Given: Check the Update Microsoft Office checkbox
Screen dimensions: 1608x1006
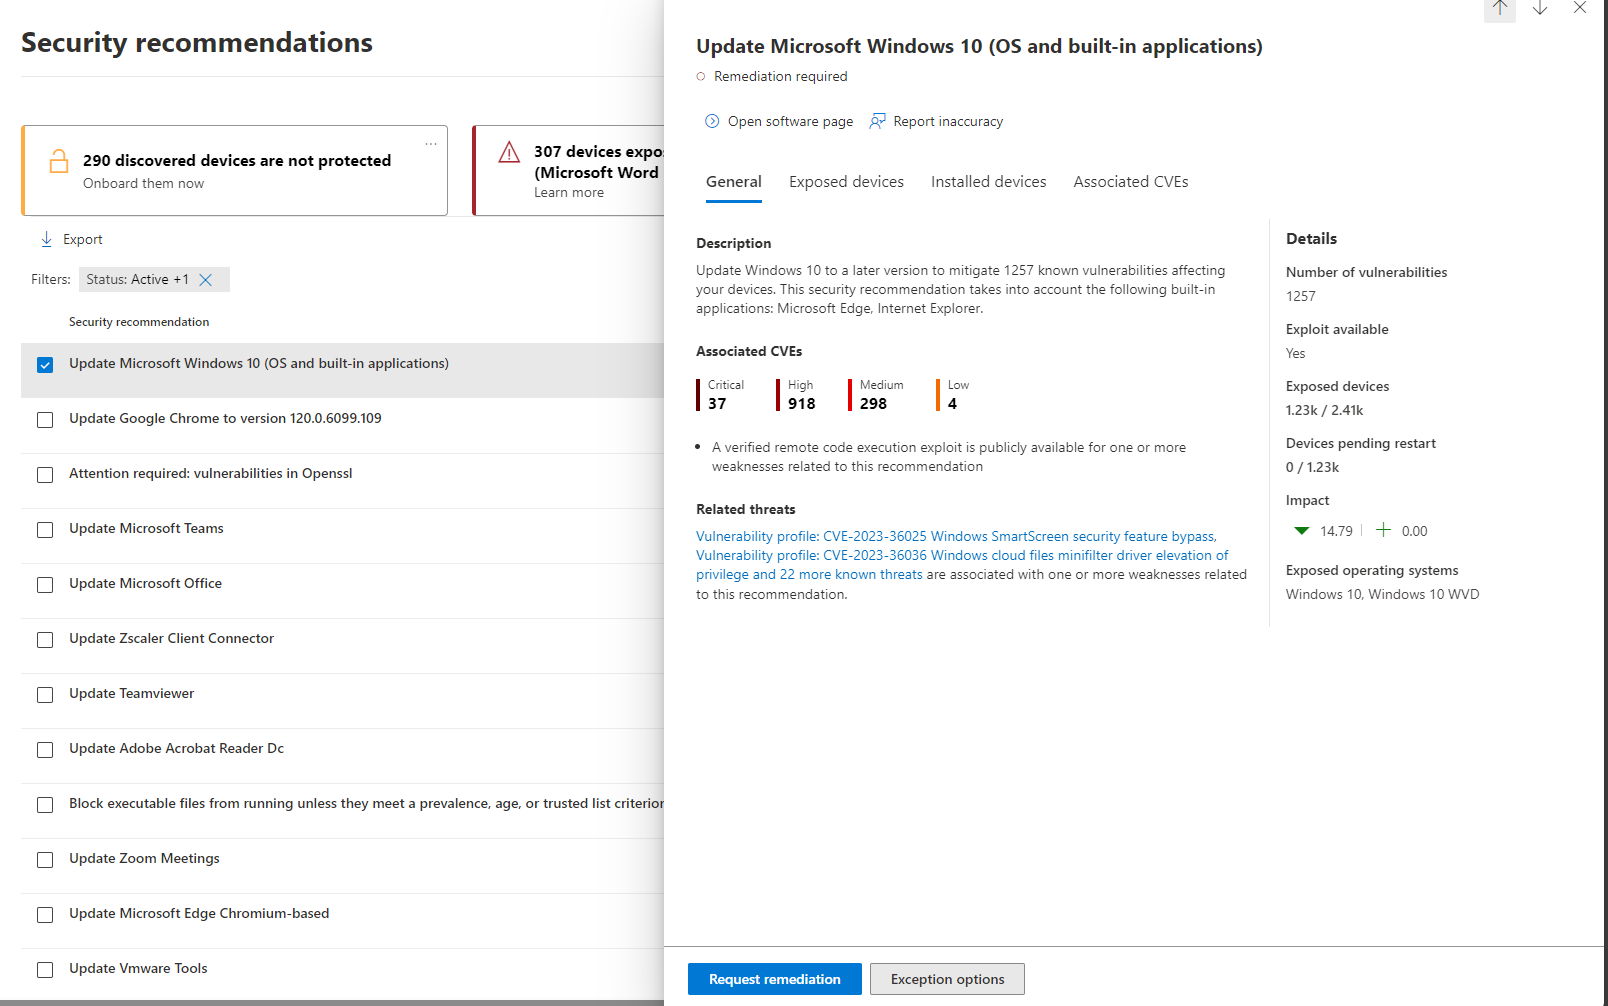Looking at the screenshot, I should [45, 585].
